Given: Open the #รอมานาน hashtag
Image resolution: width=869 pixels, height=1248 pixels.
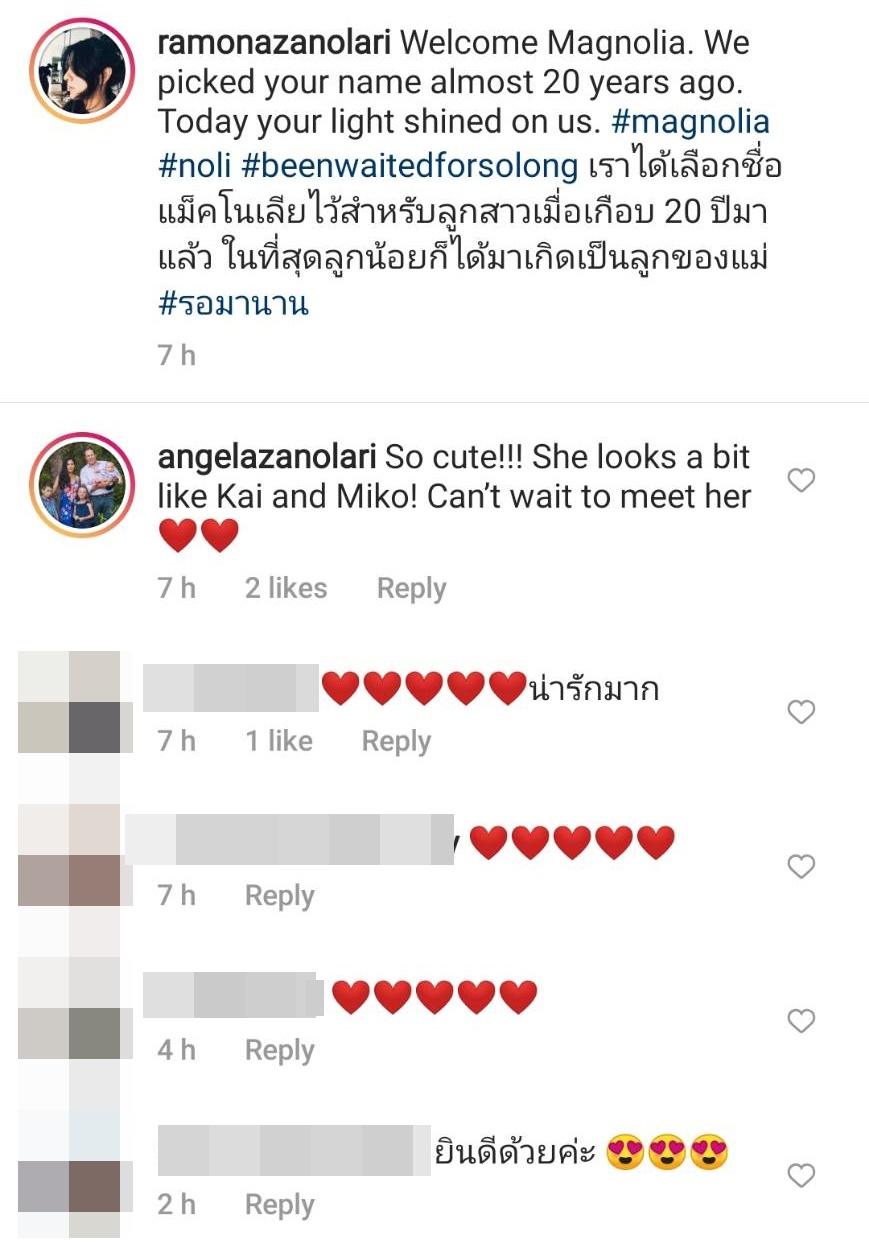Looking at the screenshot, I should [233, 304].
